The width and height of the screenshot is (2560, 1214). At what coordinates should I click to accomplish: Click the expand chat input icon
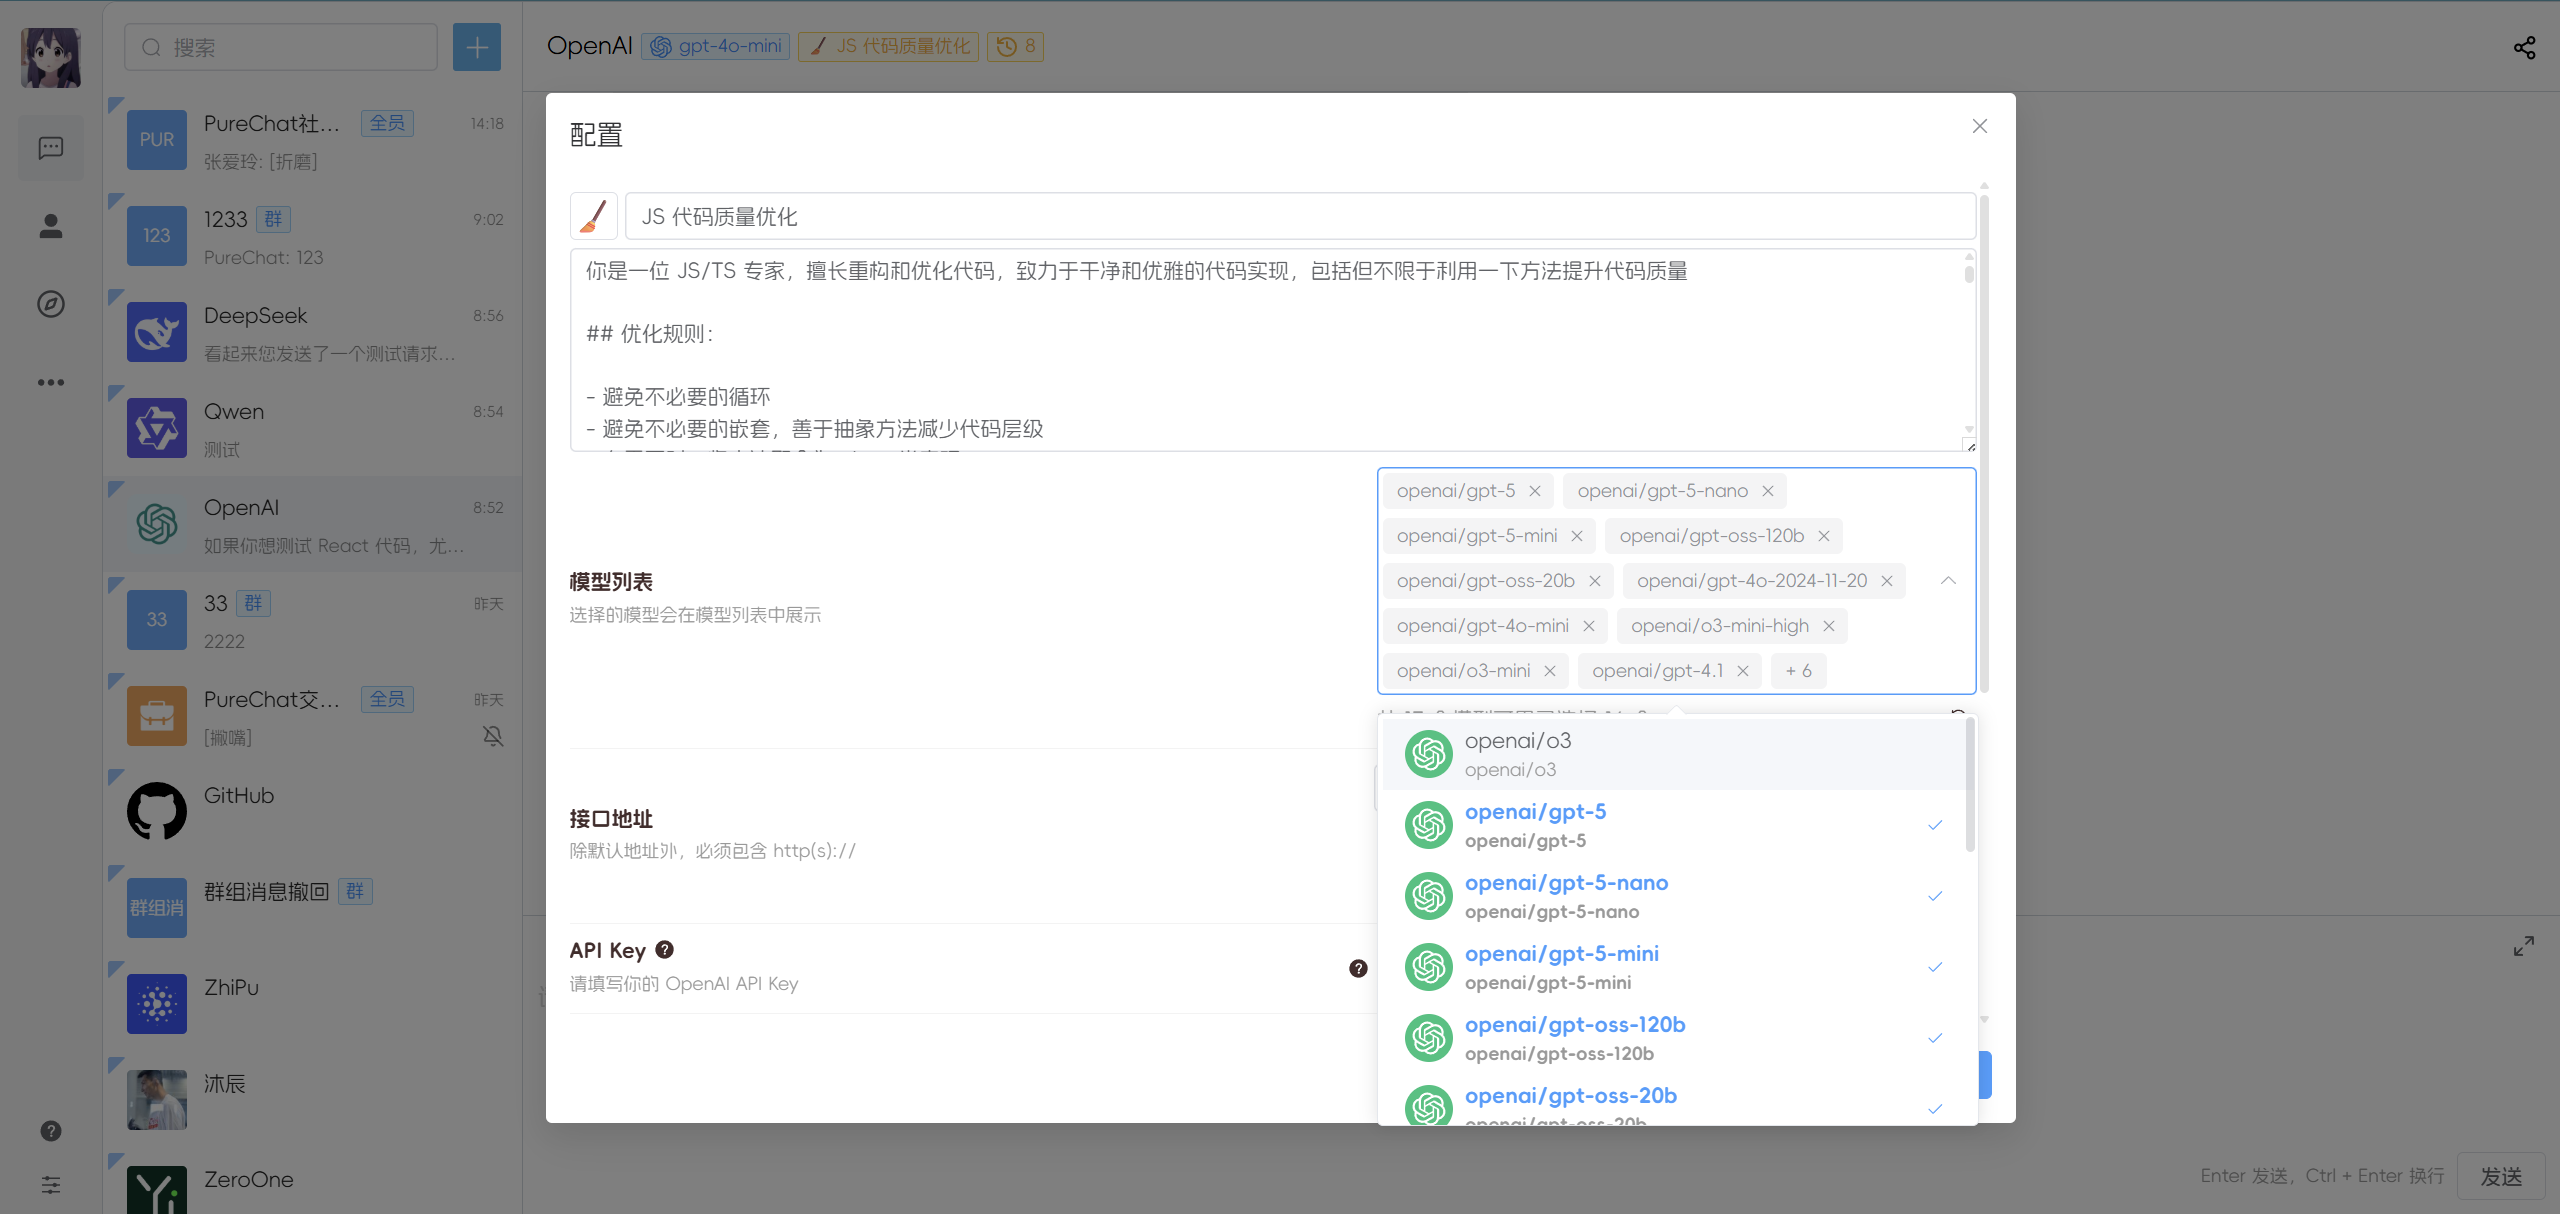[x=2524, y=946]
